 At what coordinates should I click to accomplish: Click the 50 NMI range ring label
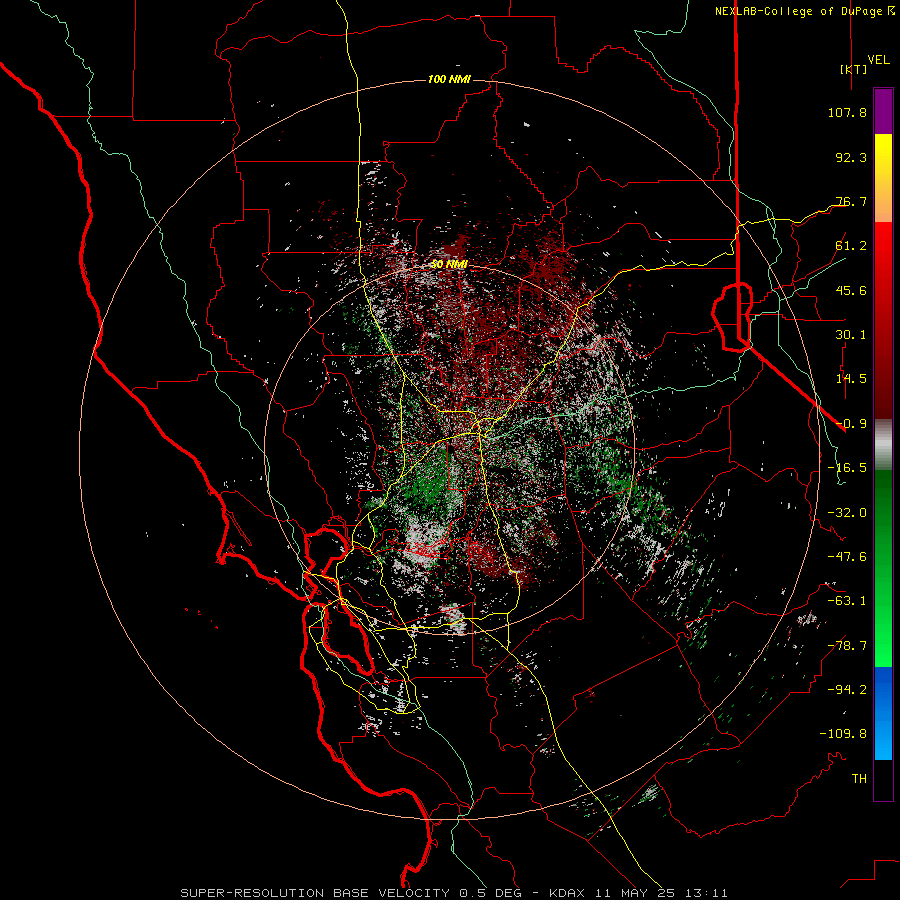(x=449, y=264)
